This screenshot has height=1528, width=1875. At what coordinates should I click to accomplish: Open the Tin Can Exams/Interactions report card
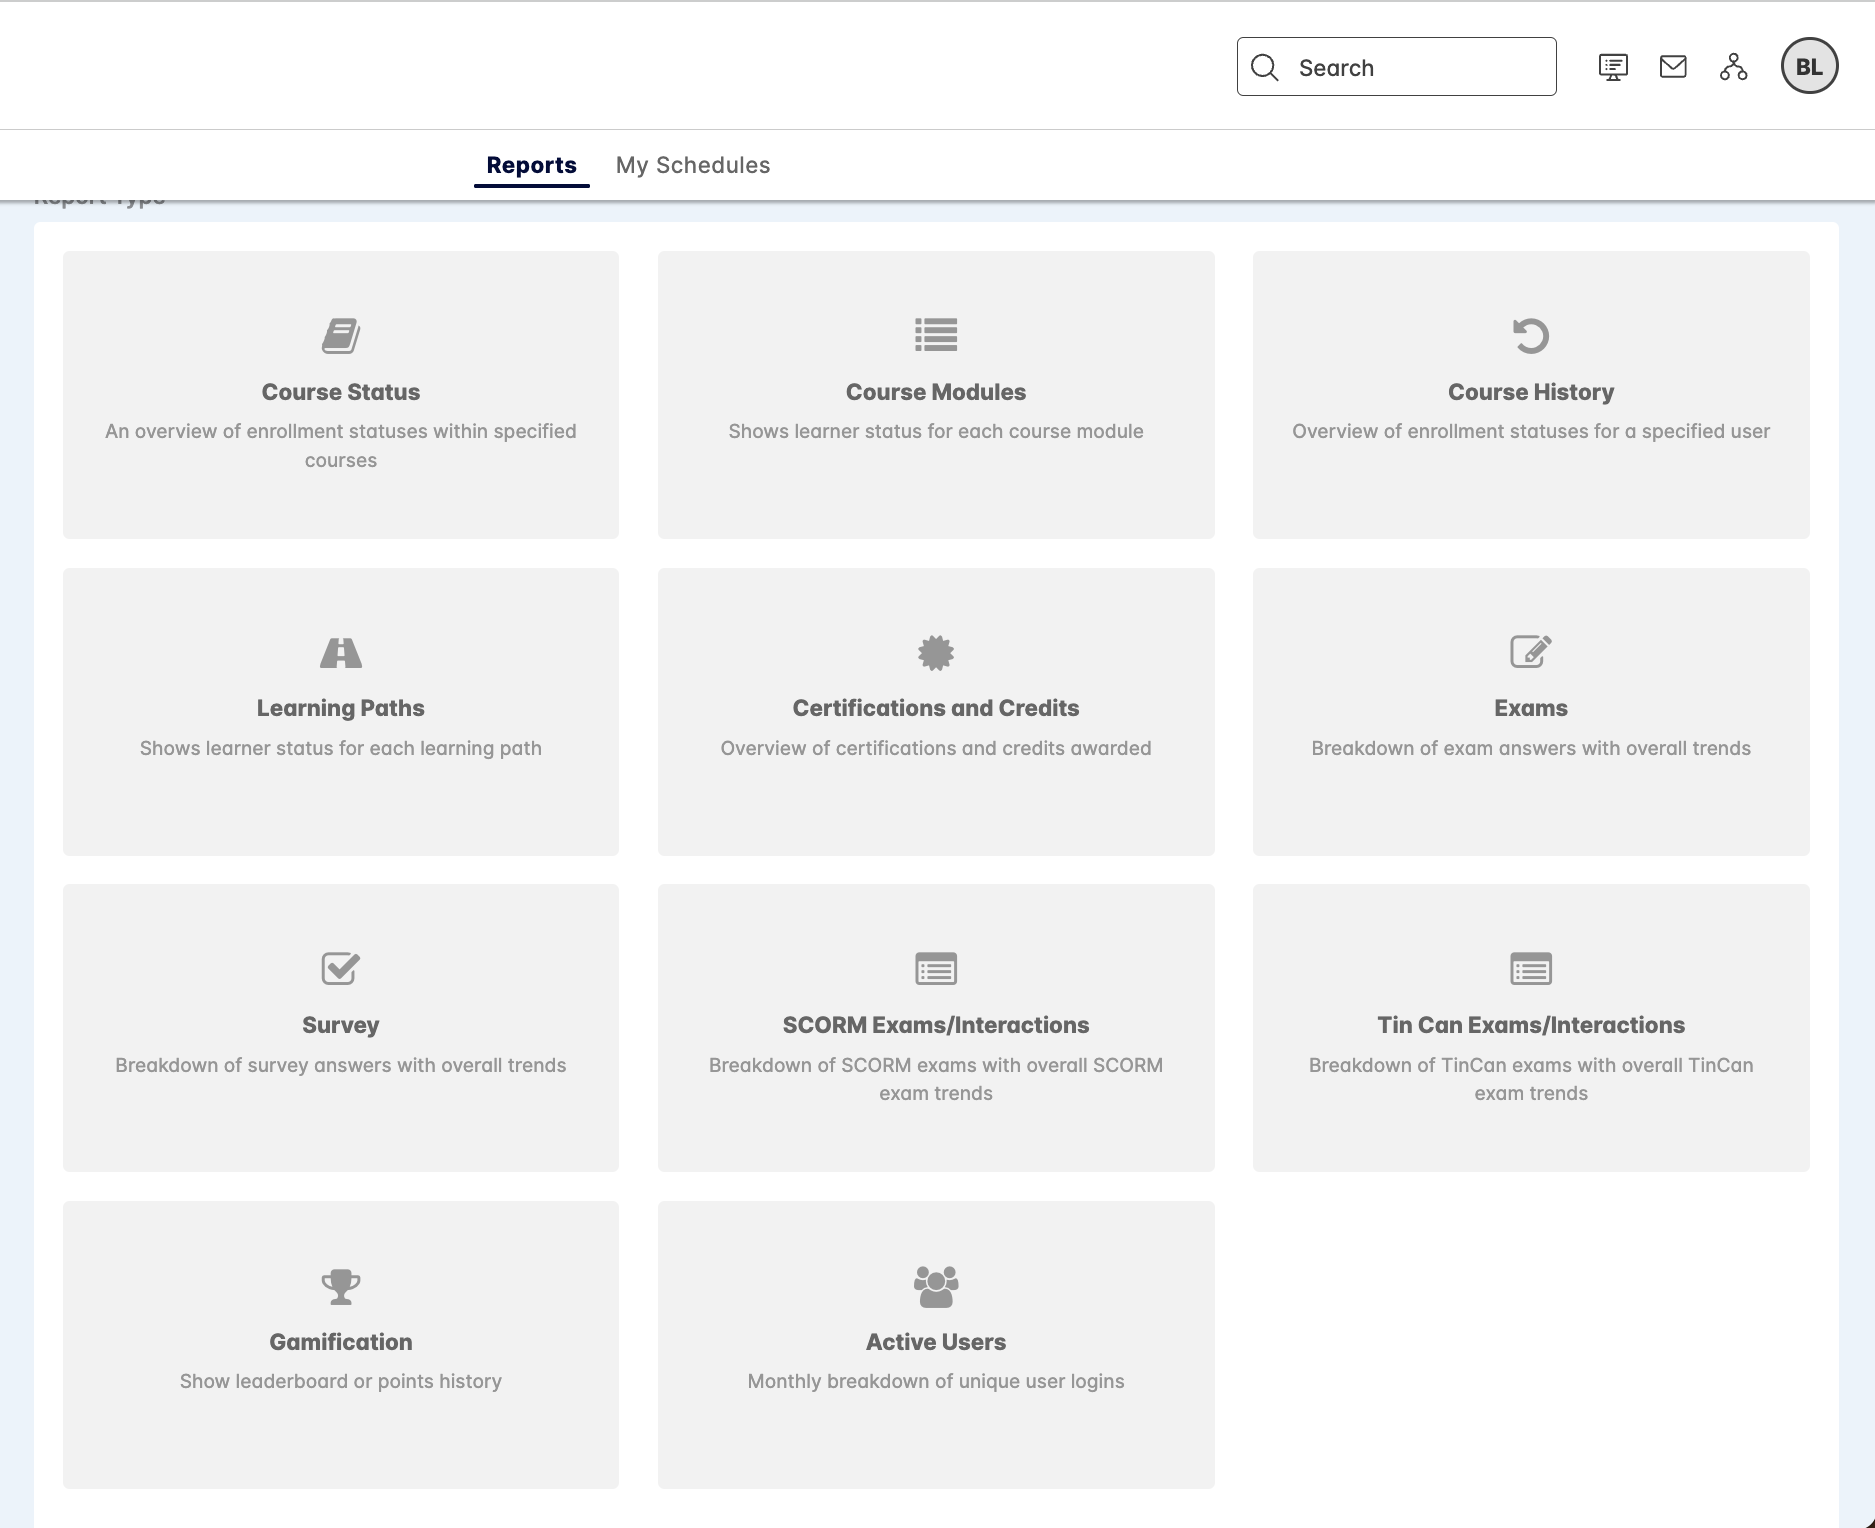[1529, 1028]
